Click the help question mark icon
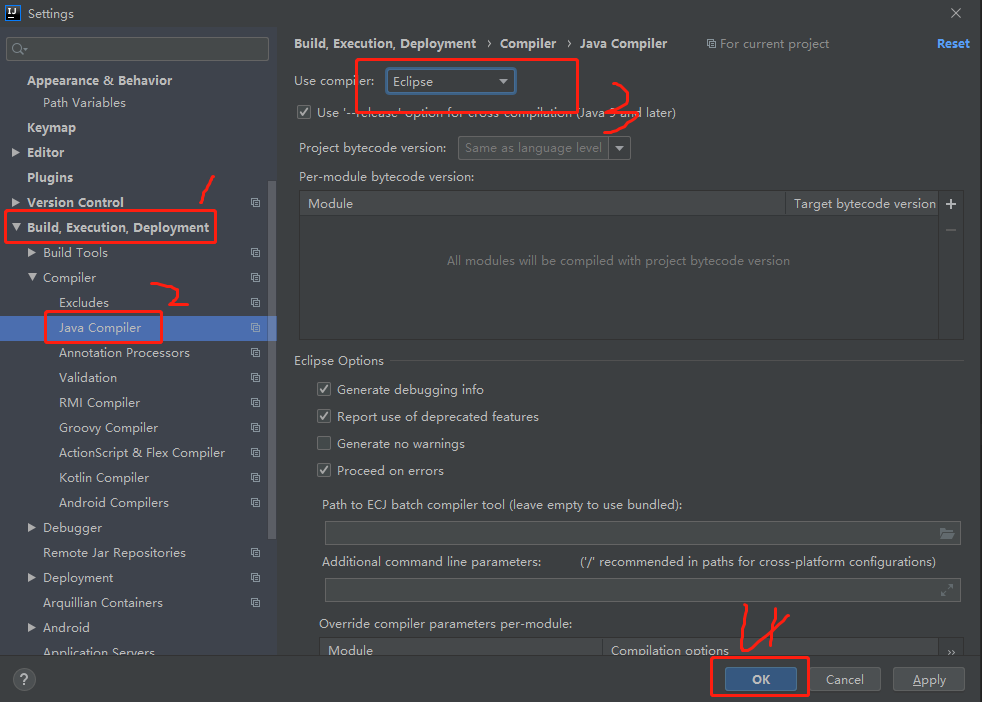982x702 pixels. pyautogui.click(x=25, y=679)
